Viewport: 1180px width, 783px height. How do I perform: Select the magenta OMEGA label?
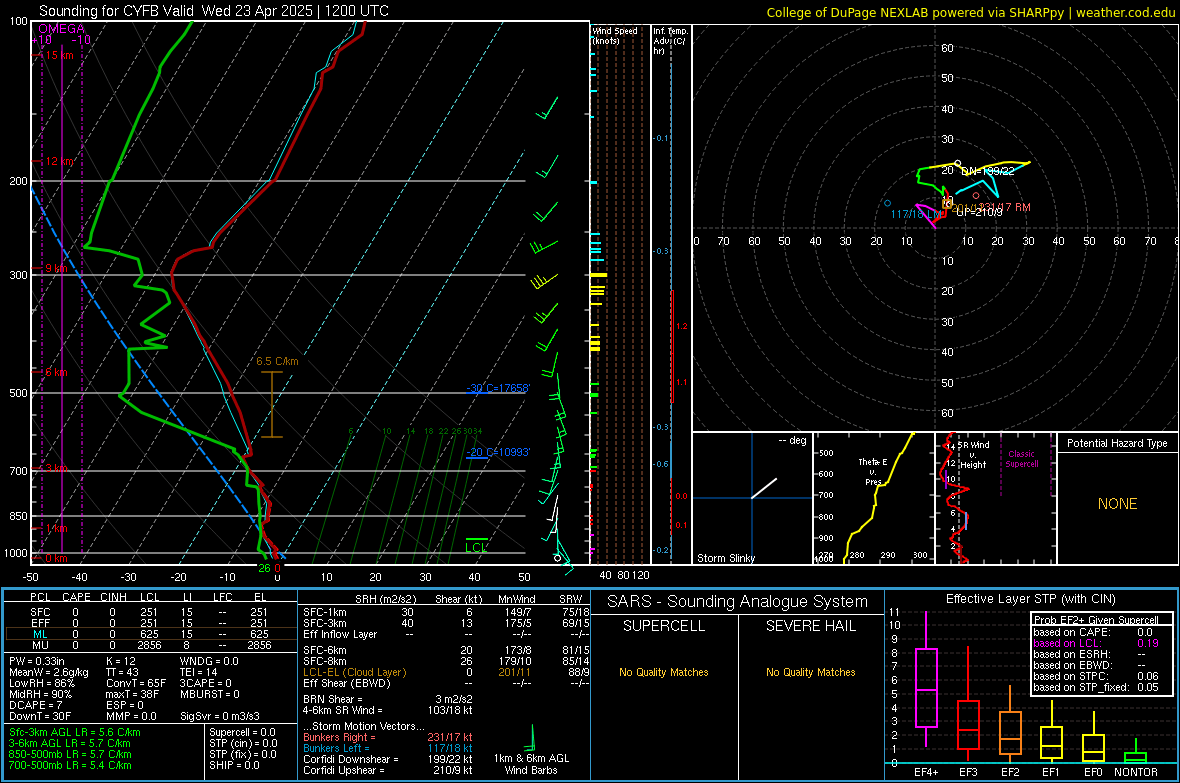click(62, 29)
